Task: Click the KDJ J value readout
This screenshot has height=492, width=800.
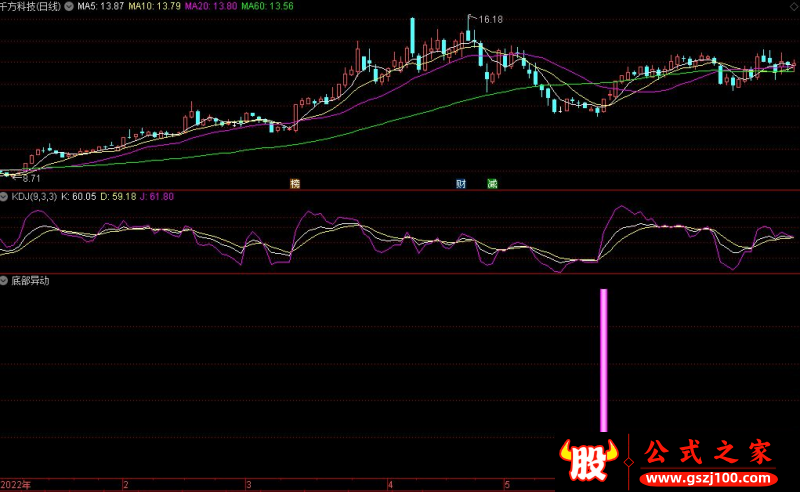Action: [x=156, y=196]
